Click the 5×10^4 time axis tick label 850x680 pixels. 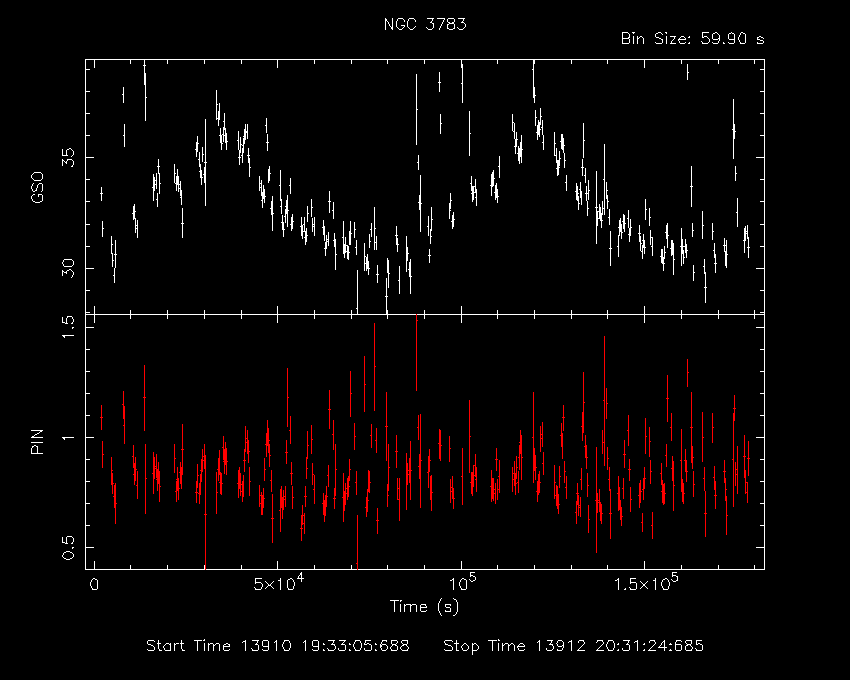point(279,583)
